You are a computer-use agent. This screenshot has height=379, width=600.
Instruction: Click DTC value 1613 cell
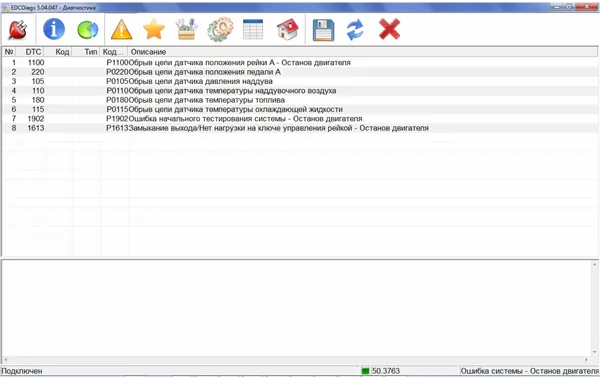36,128
